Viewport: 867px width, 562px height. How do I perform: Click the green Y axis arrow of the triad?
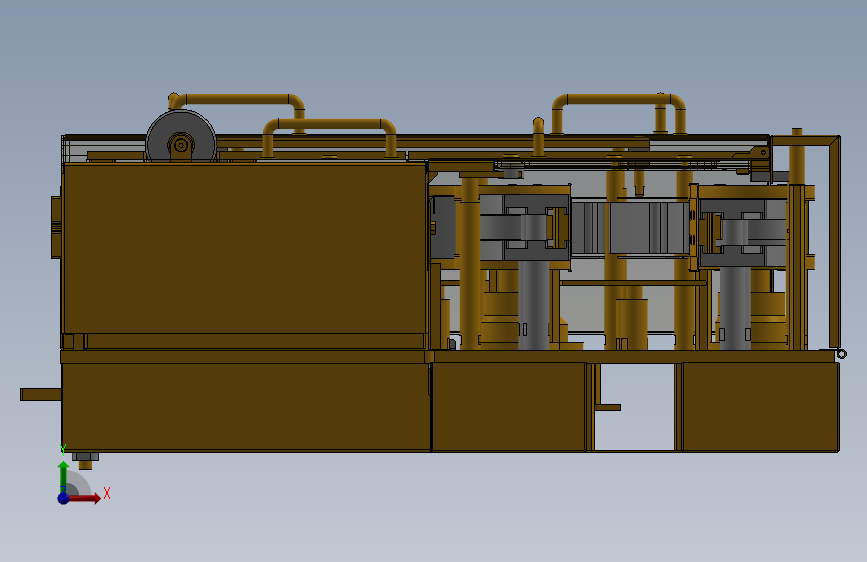(x=64, y=476)
